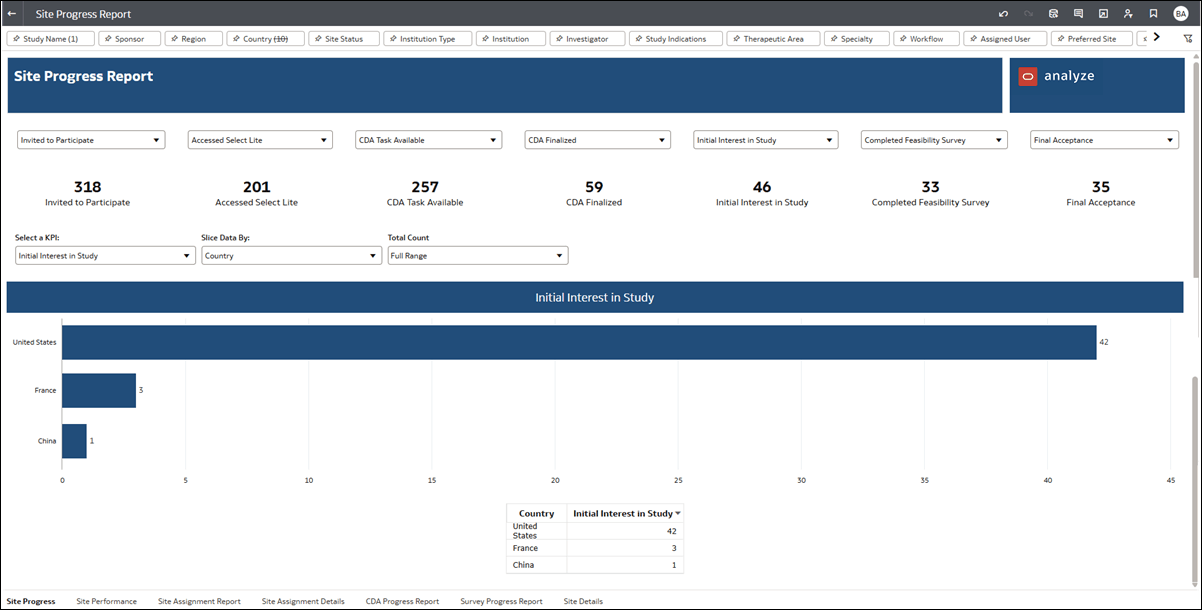Click the export/open-in-window icon
The width and height of the screenshot is (1202, 610).
point(1103,13)
